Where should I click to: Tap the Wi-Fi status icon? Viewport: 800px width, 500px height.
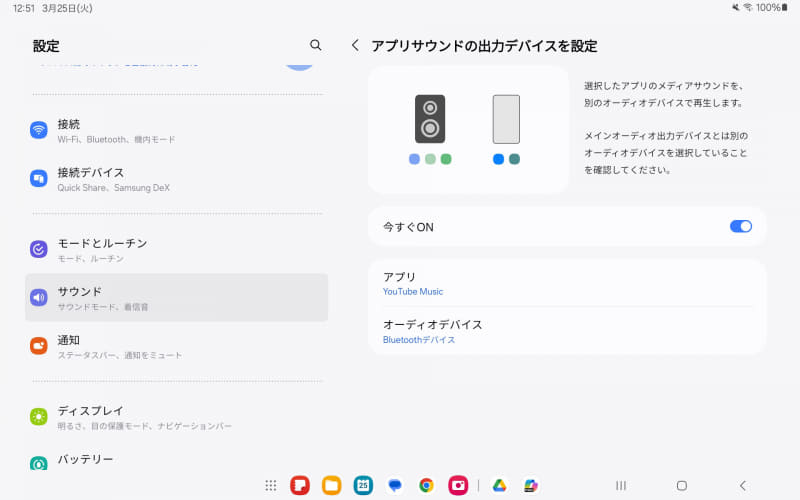click(x=748, y=7)
